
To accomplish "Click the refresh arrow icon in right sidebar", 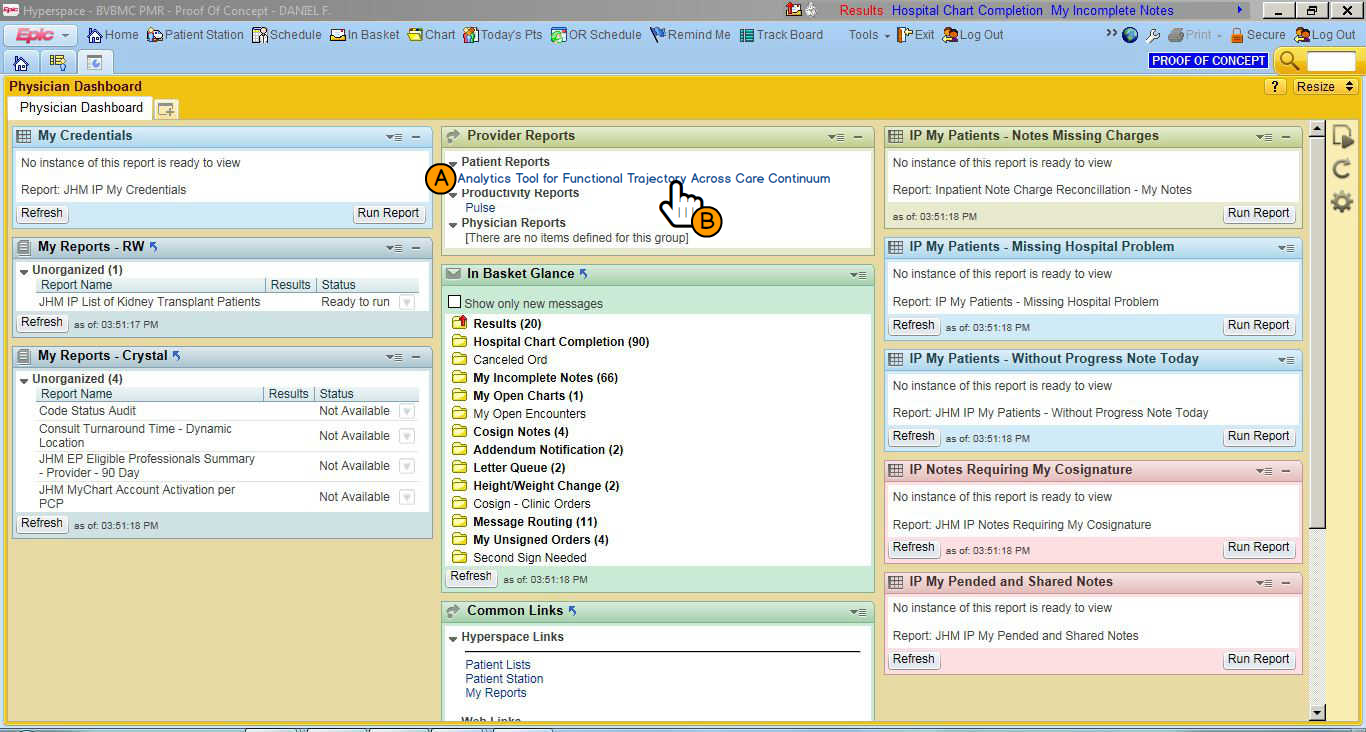I will pos(1342,169).
